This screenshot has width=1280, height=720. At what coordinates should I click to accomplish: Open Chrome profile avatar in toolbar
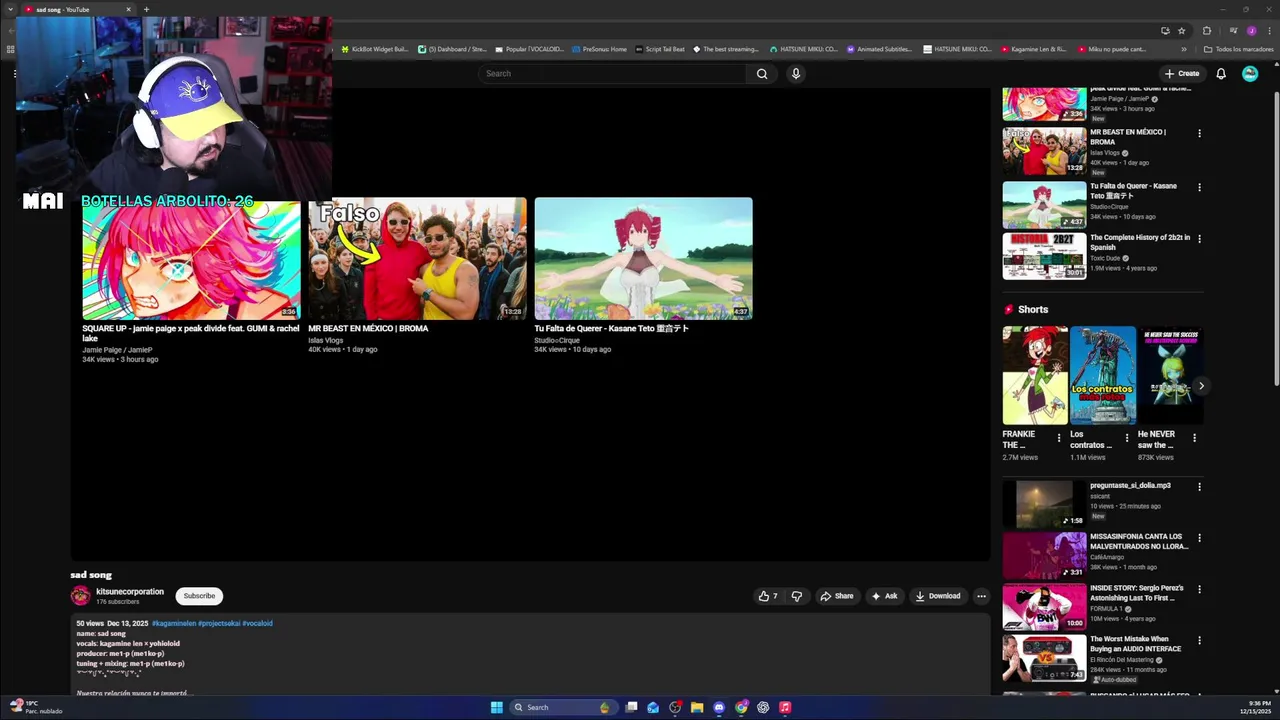coord(1251,30)
